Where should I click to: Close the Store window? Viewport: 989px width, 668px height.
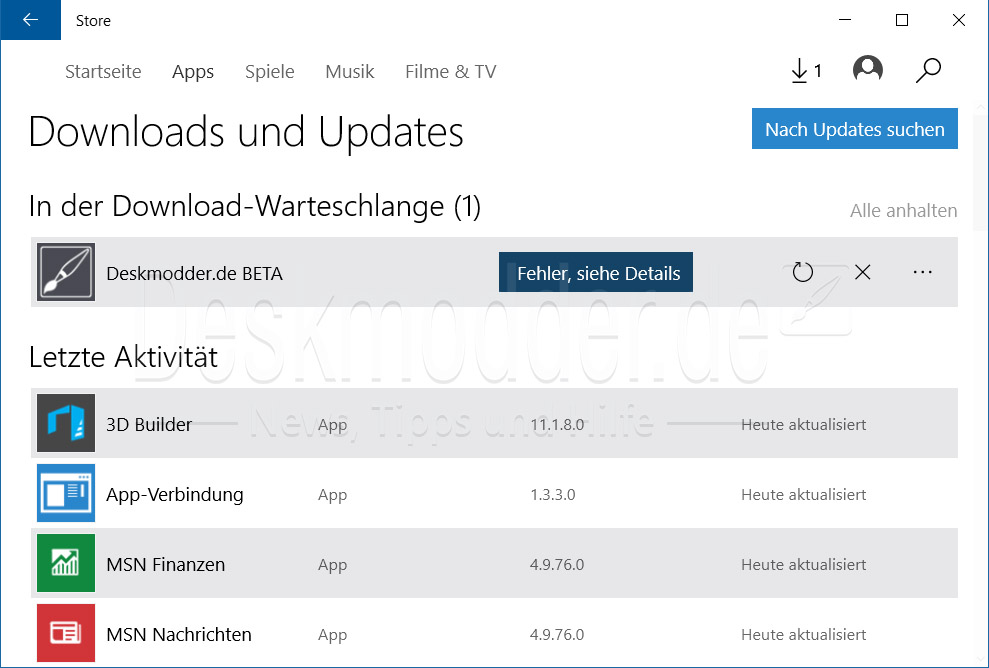(959, 20)
